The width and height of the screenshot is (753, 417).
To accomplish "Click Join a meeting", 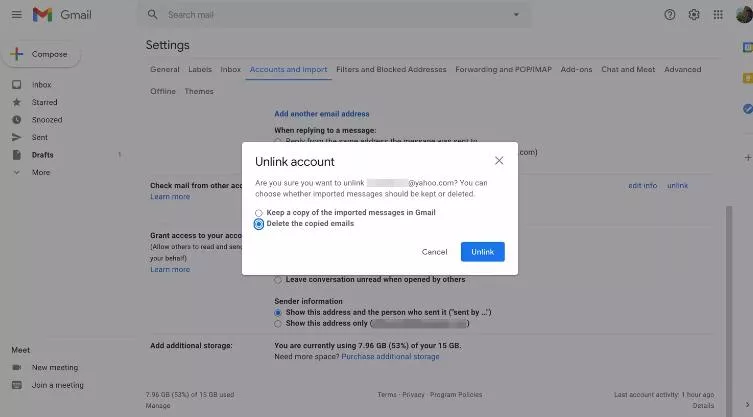I will (x=58, y=385).
